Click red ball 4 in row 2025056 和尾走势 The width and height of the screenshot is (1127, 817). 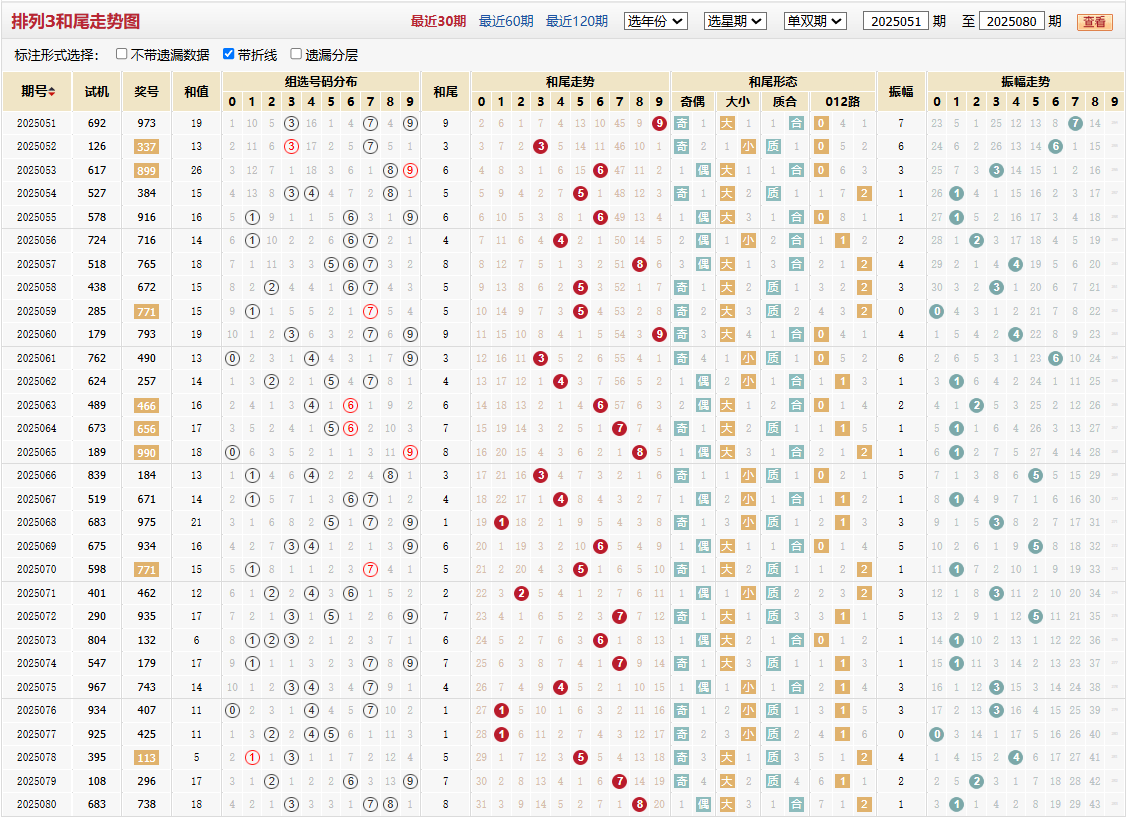(561, 240)
